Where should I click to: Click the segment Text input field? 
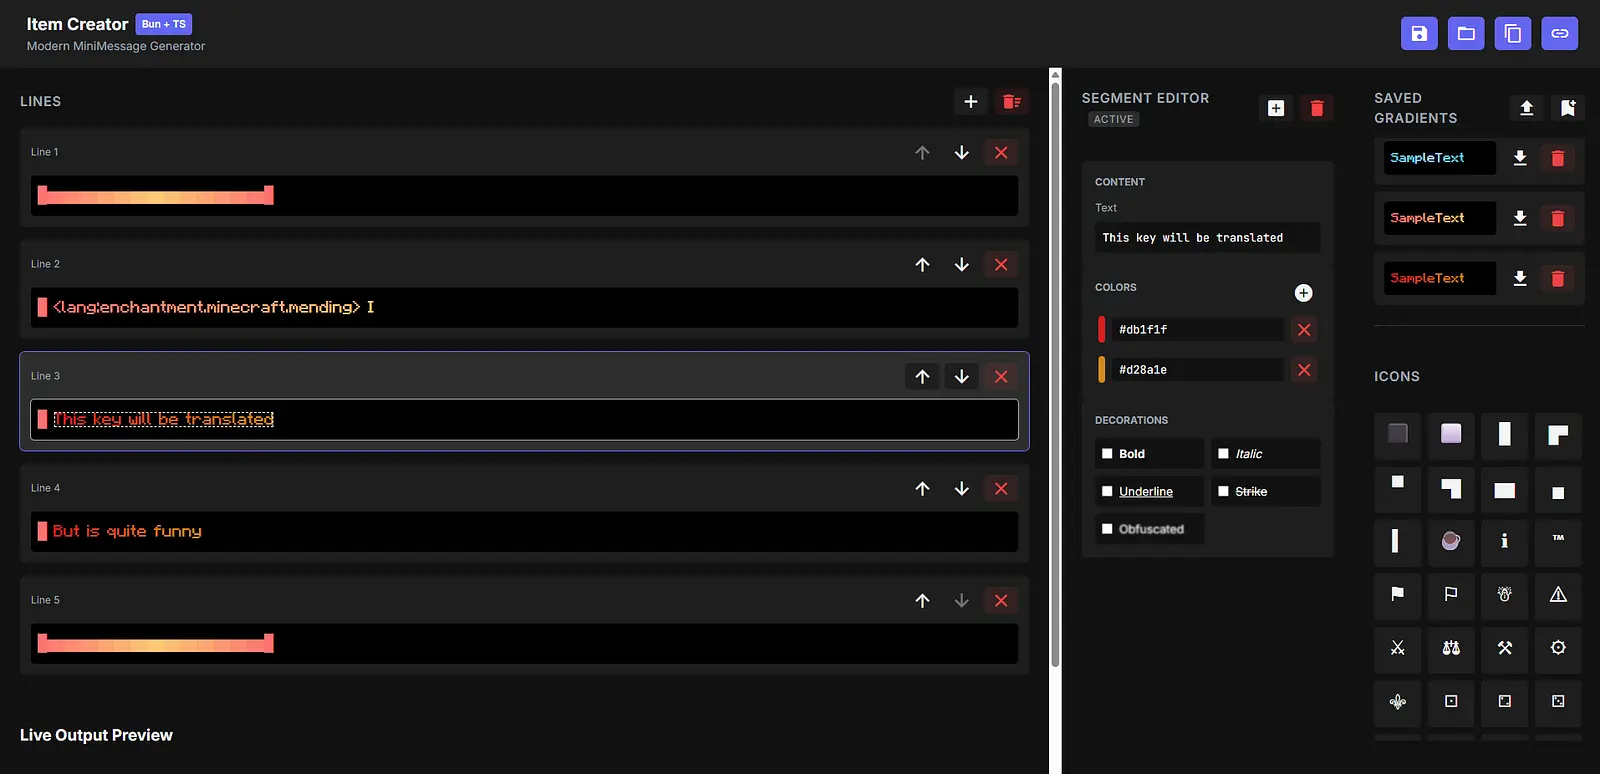pos(1207,238)
